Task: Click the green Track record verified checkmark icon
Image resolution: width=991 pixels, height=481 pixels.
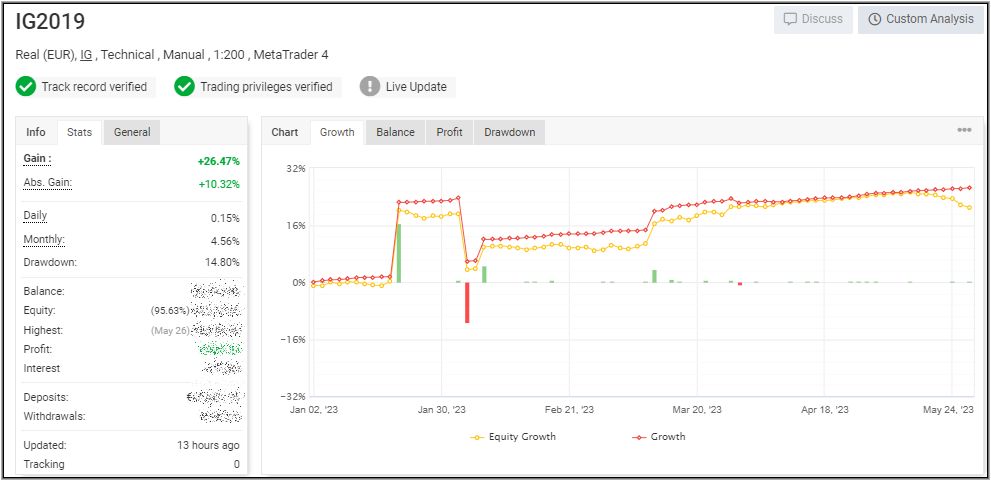Action: click(x=26, y=87)
